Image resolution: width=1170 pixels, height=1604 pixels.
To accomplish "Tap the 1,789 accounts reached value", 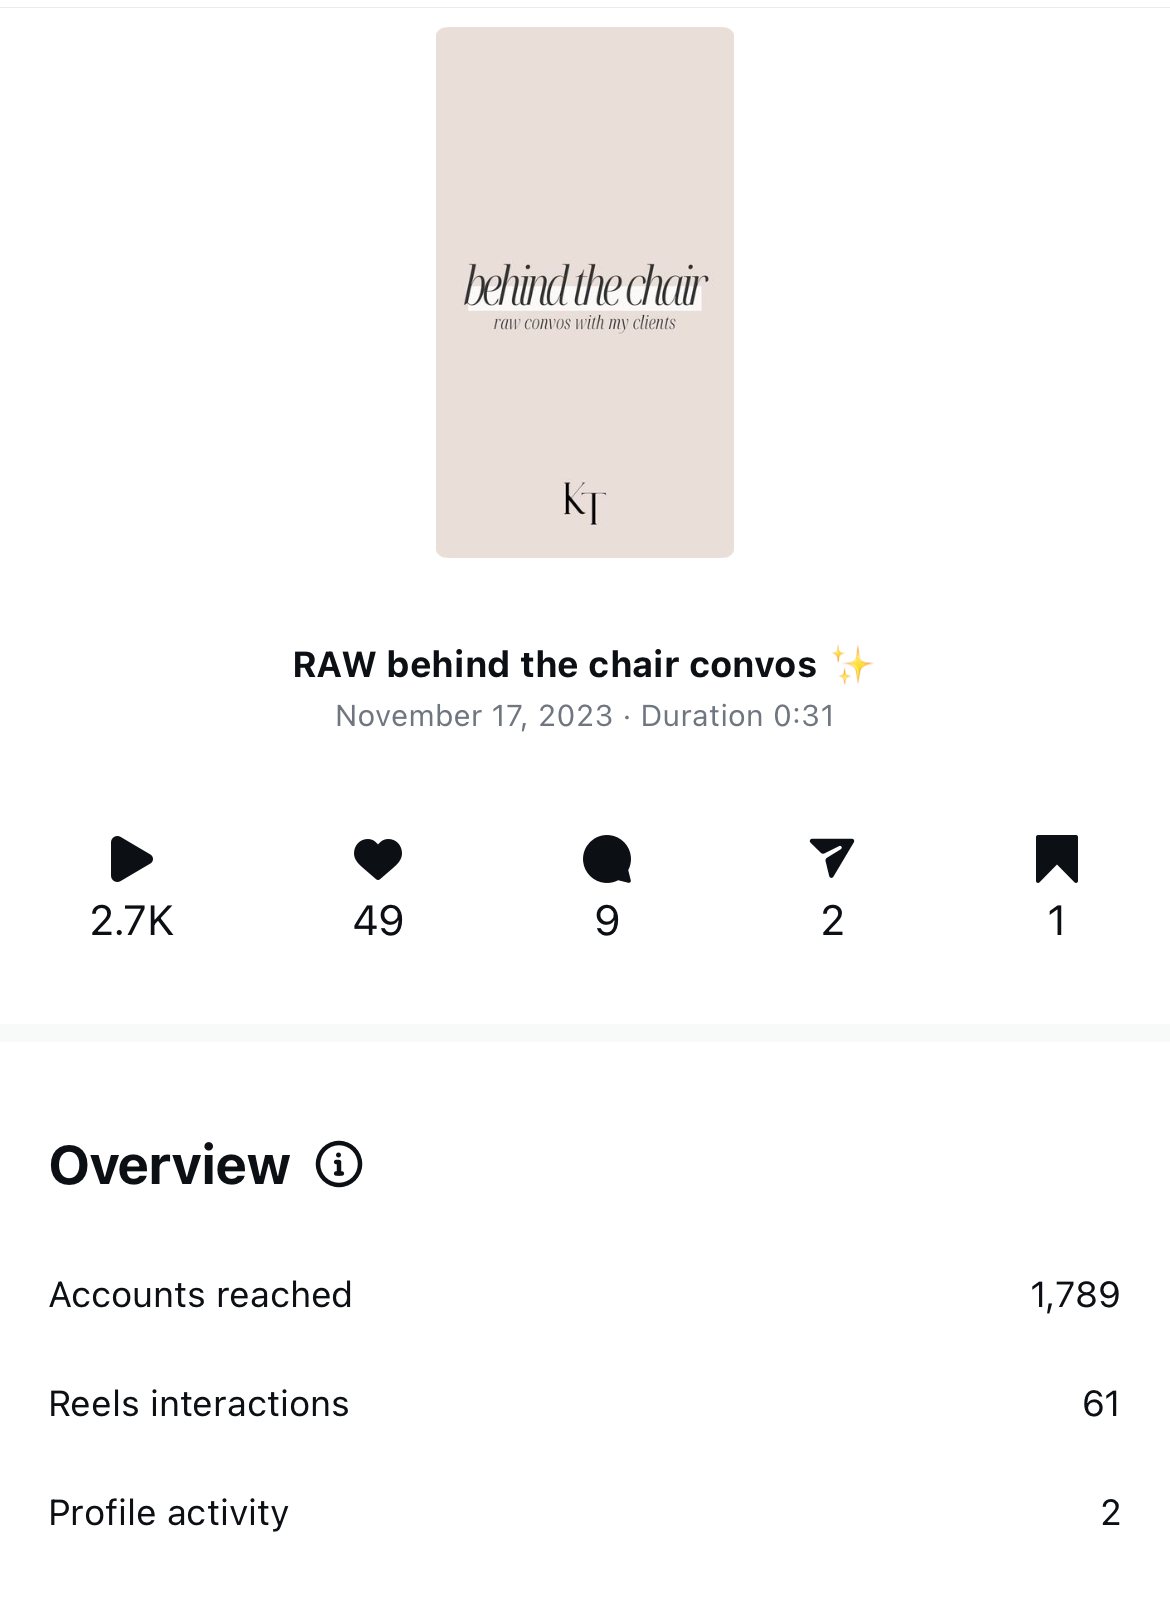I will 1075,1295.
